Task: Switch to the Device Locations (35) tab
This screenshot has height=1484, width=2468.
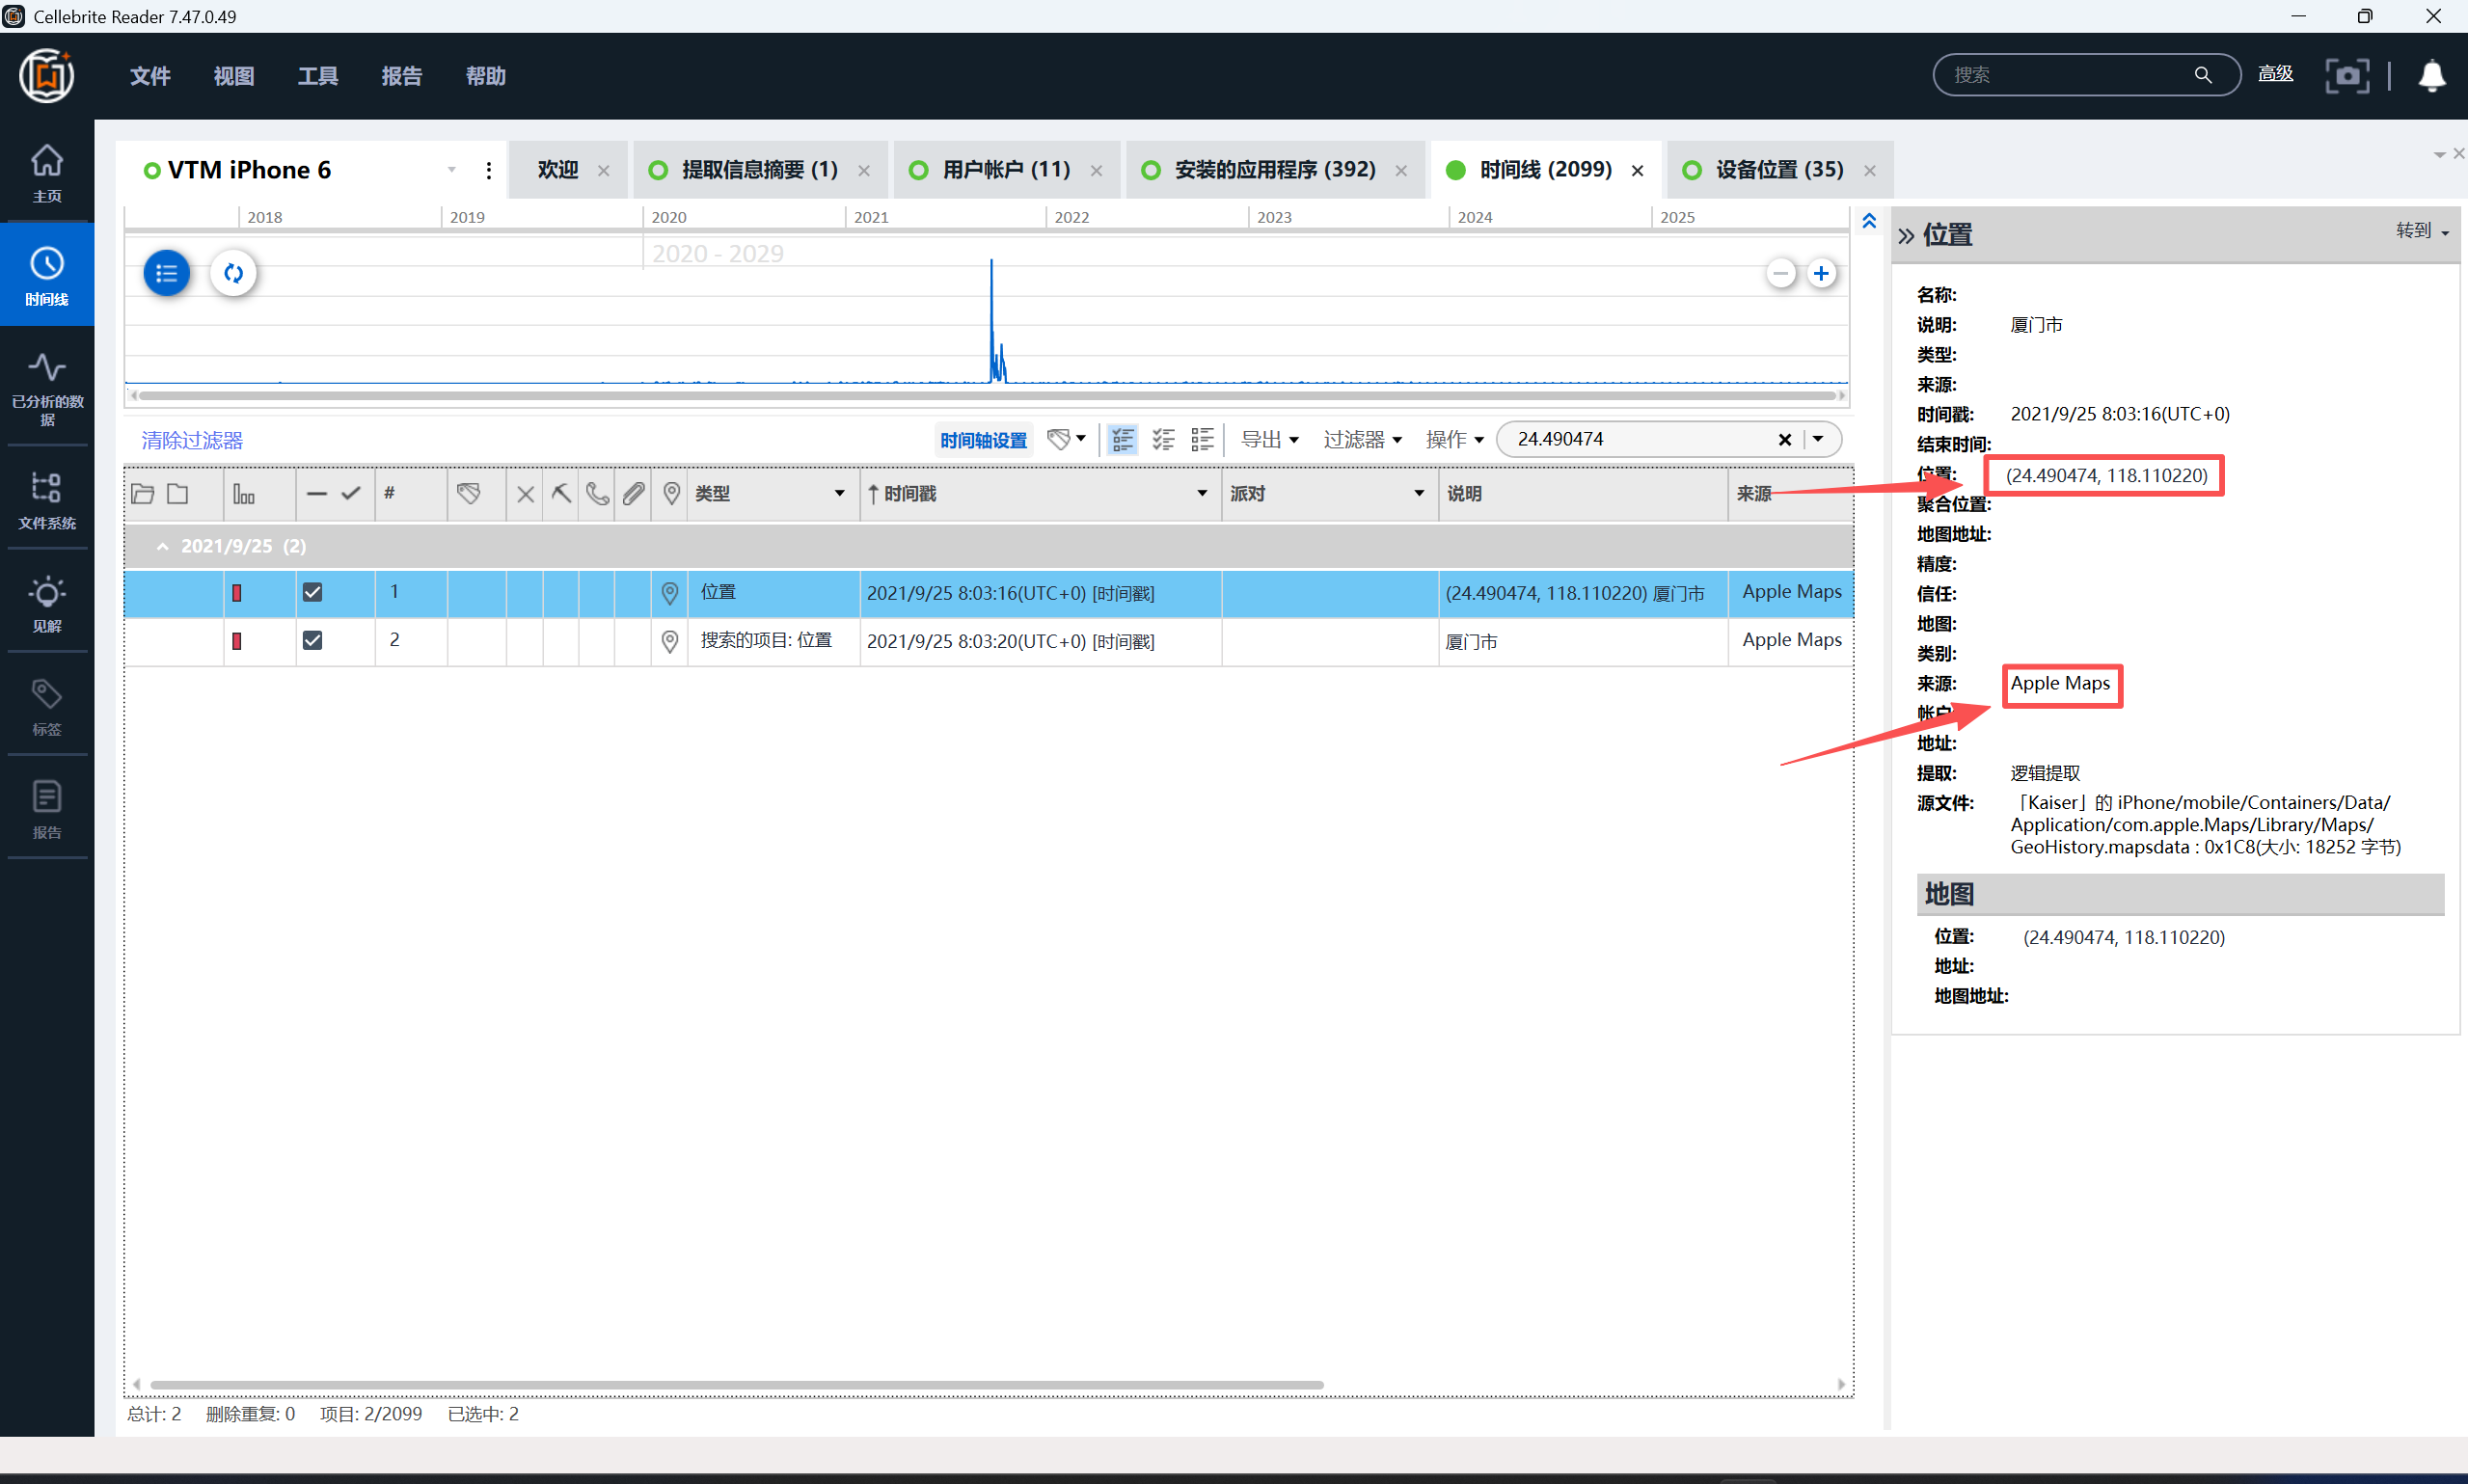Action: click(1778, 170)
